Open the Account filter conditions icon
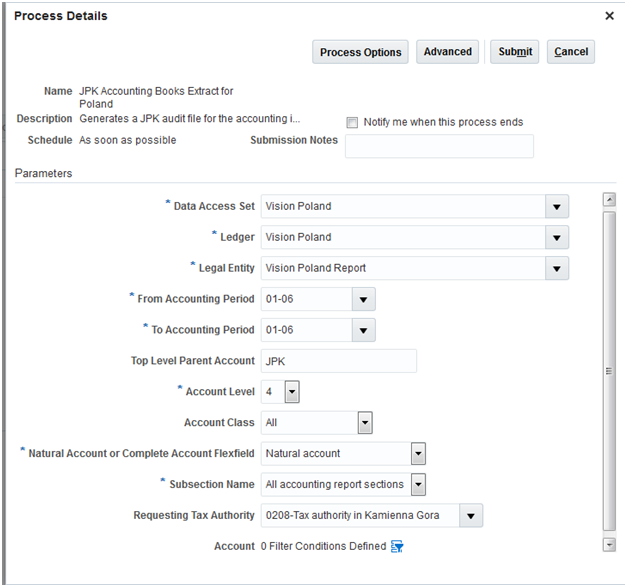Viewport: 625px width, 585px height. [397, 546]
